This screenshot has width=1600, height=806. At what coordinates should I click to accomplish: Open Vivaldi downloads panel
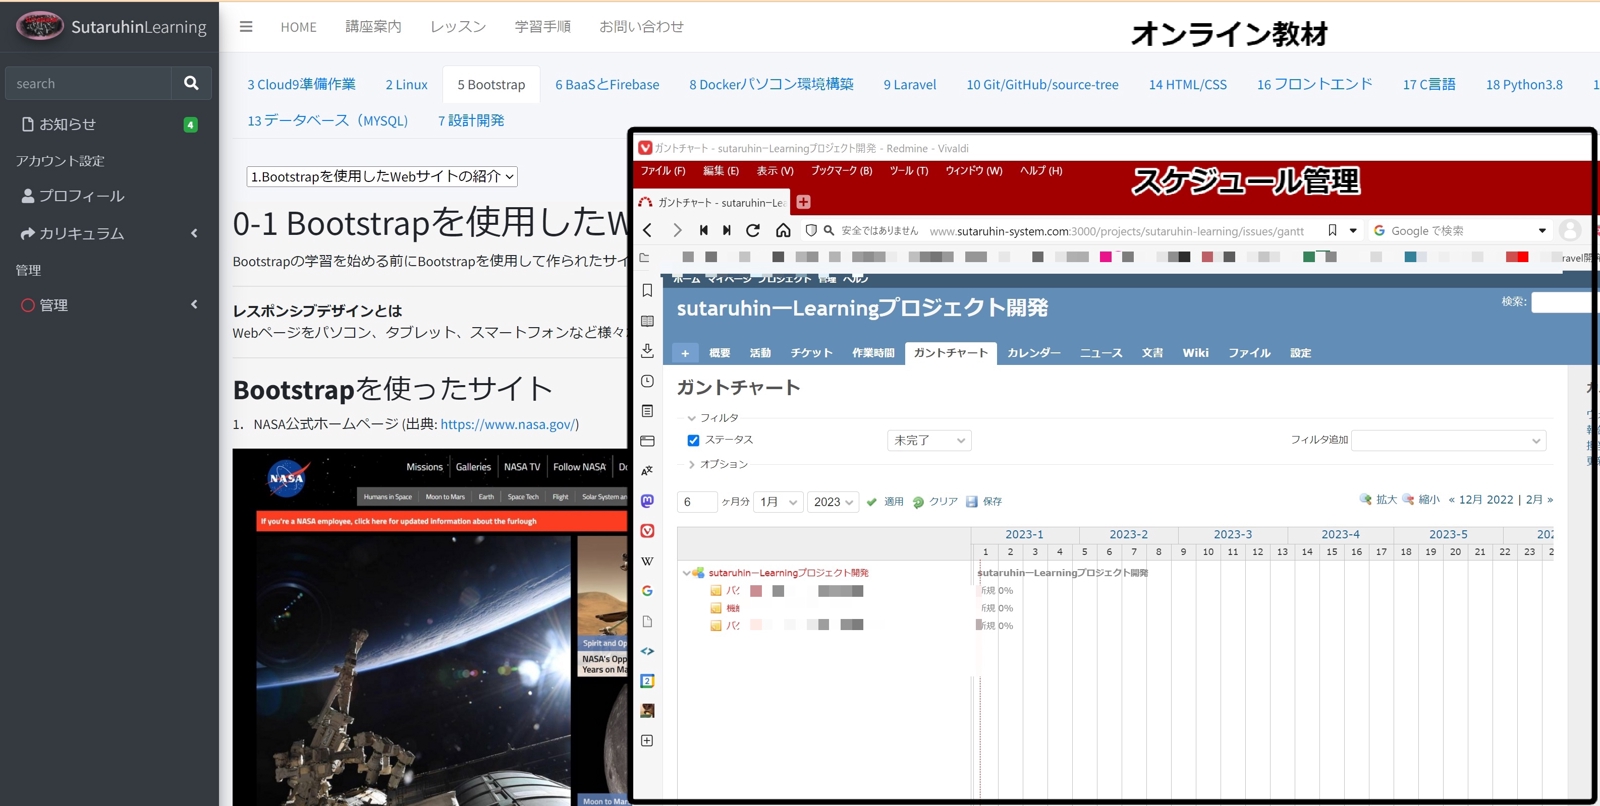pos(647,350)
